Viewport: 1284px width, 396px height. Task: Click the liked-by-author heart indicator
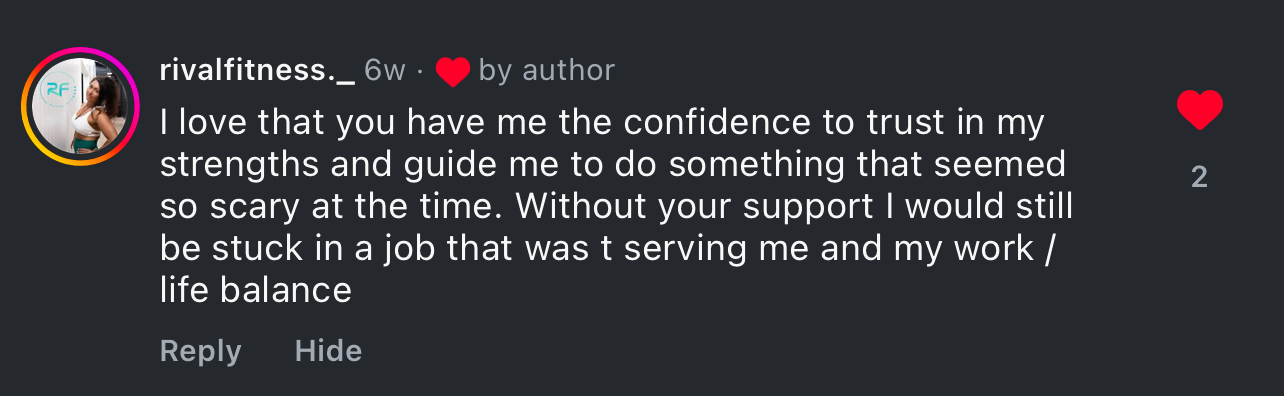pos(453,70)
